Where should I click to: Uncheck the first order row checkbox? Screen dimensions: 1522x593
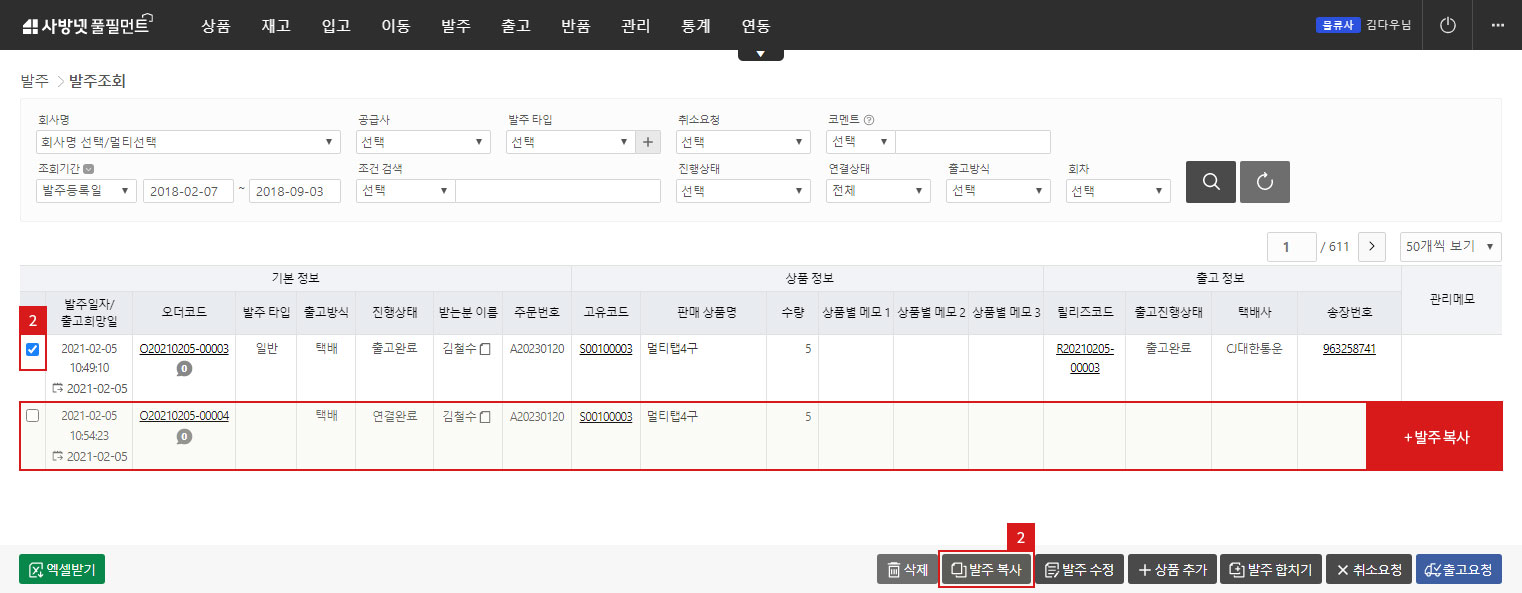(32, 350)
